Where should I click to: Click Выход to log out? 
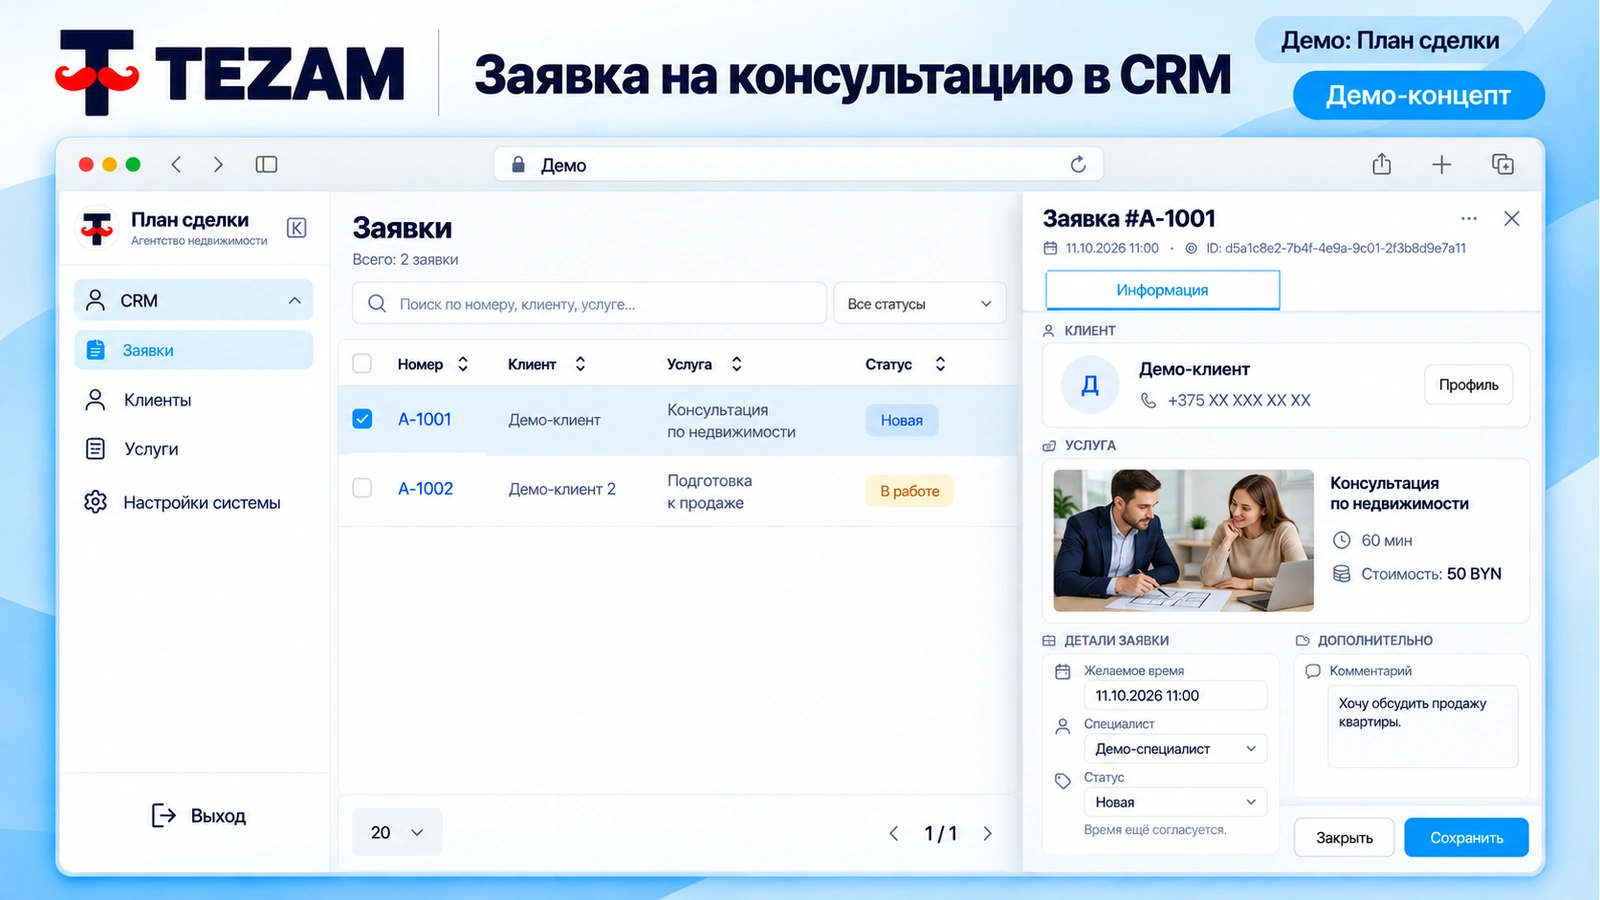[198, 816]
